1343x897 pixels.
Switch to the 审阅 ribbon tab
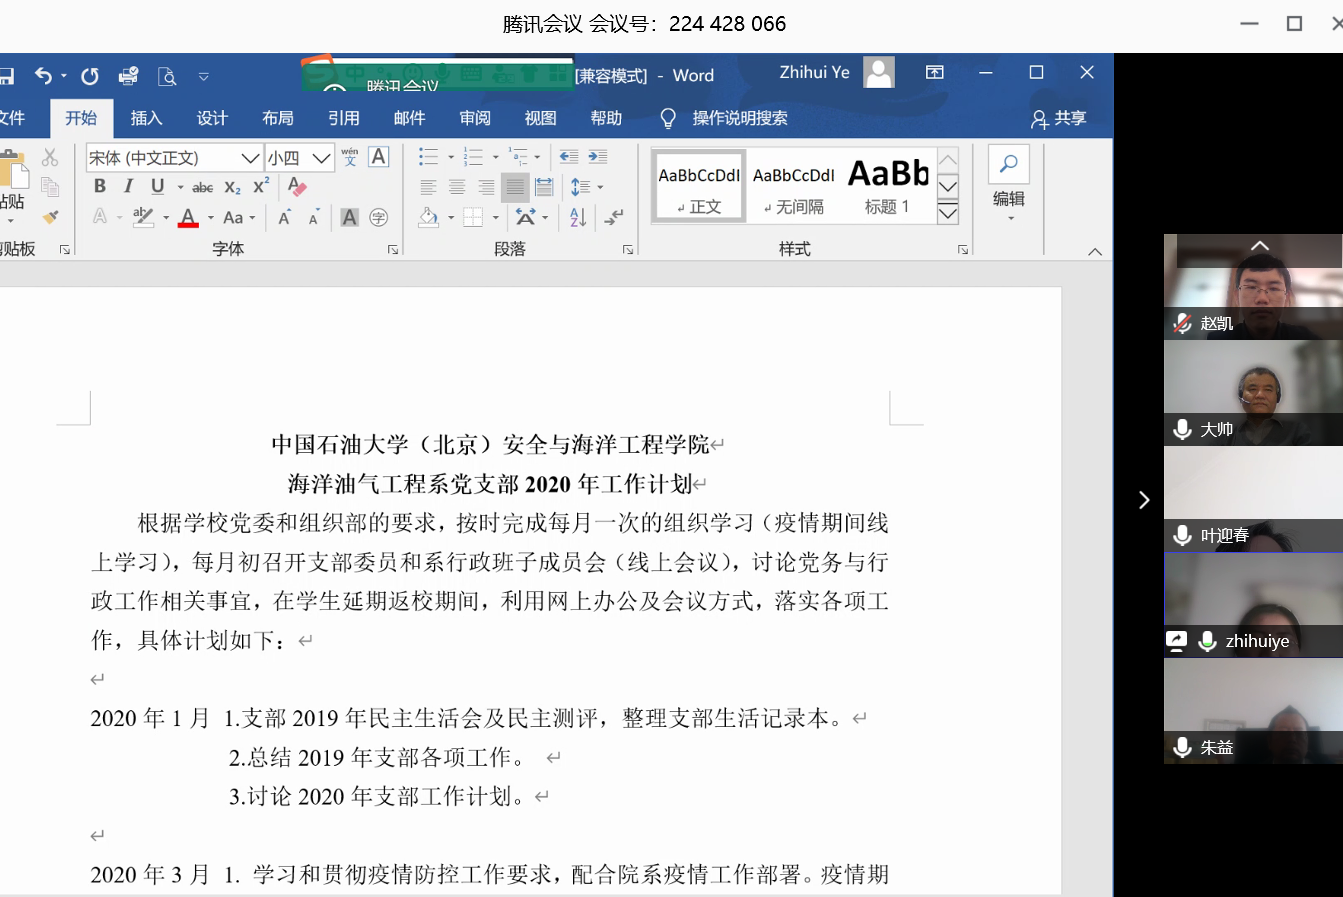(475, 118)
